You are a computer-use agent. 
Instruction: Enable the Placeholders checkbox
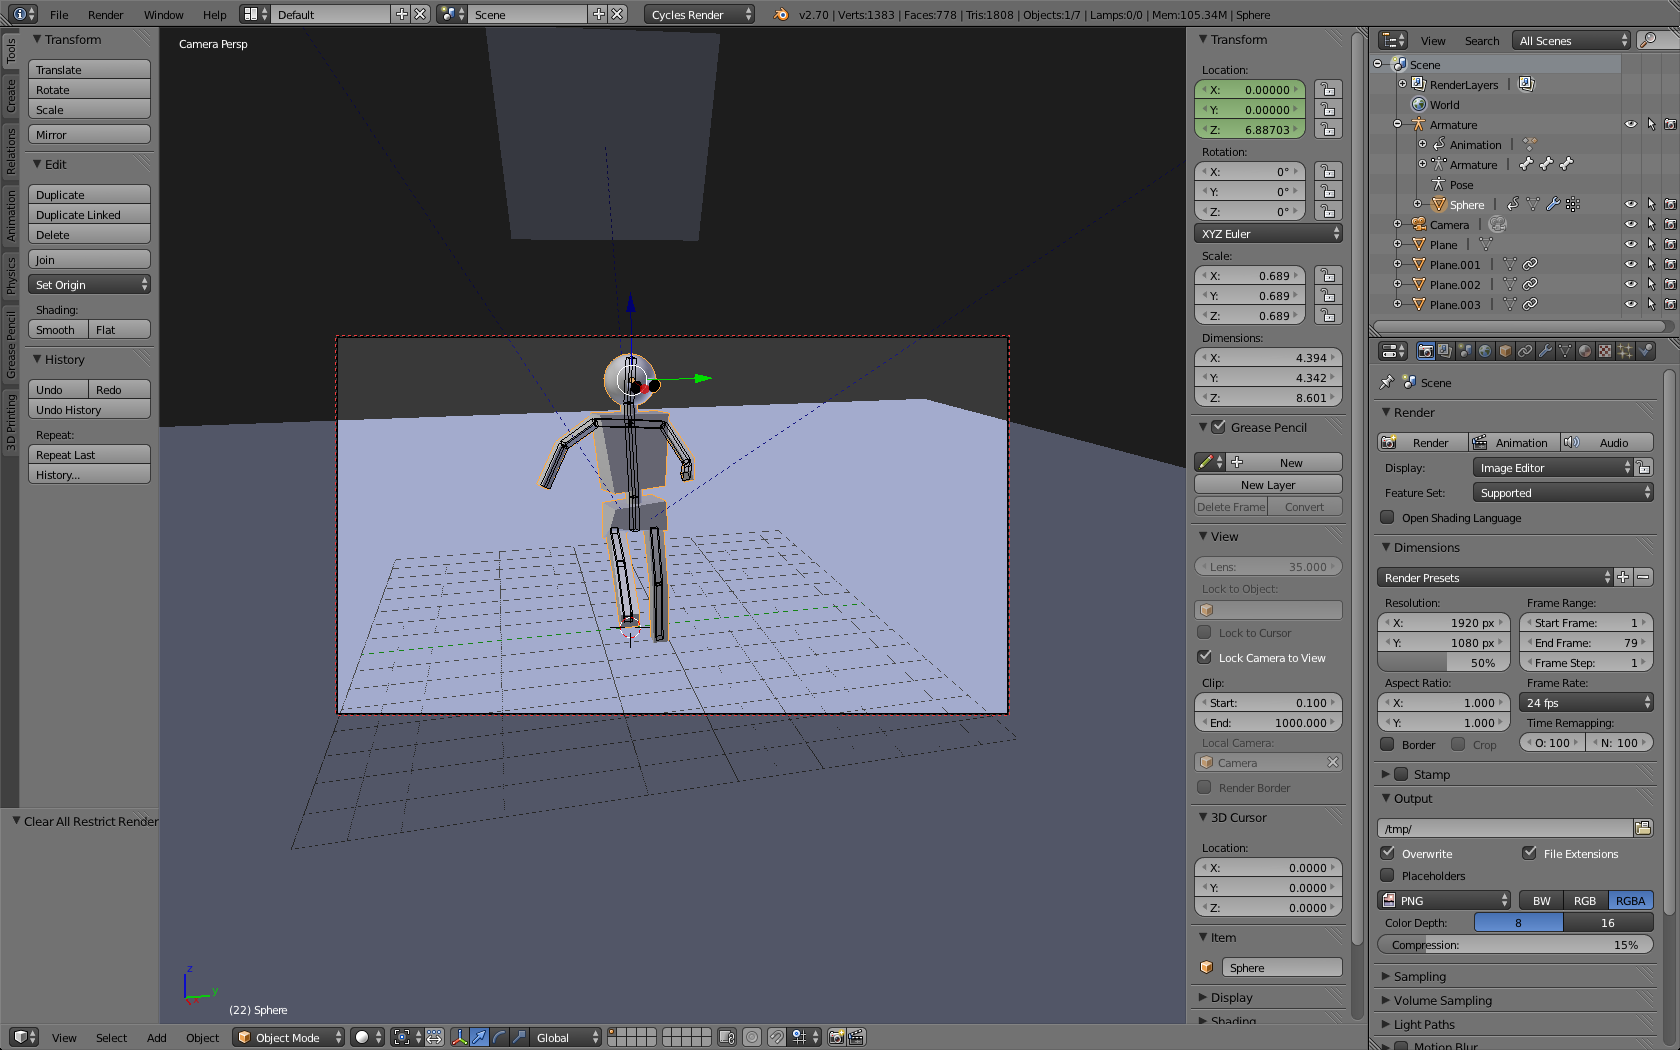(x=1387, y=875)
